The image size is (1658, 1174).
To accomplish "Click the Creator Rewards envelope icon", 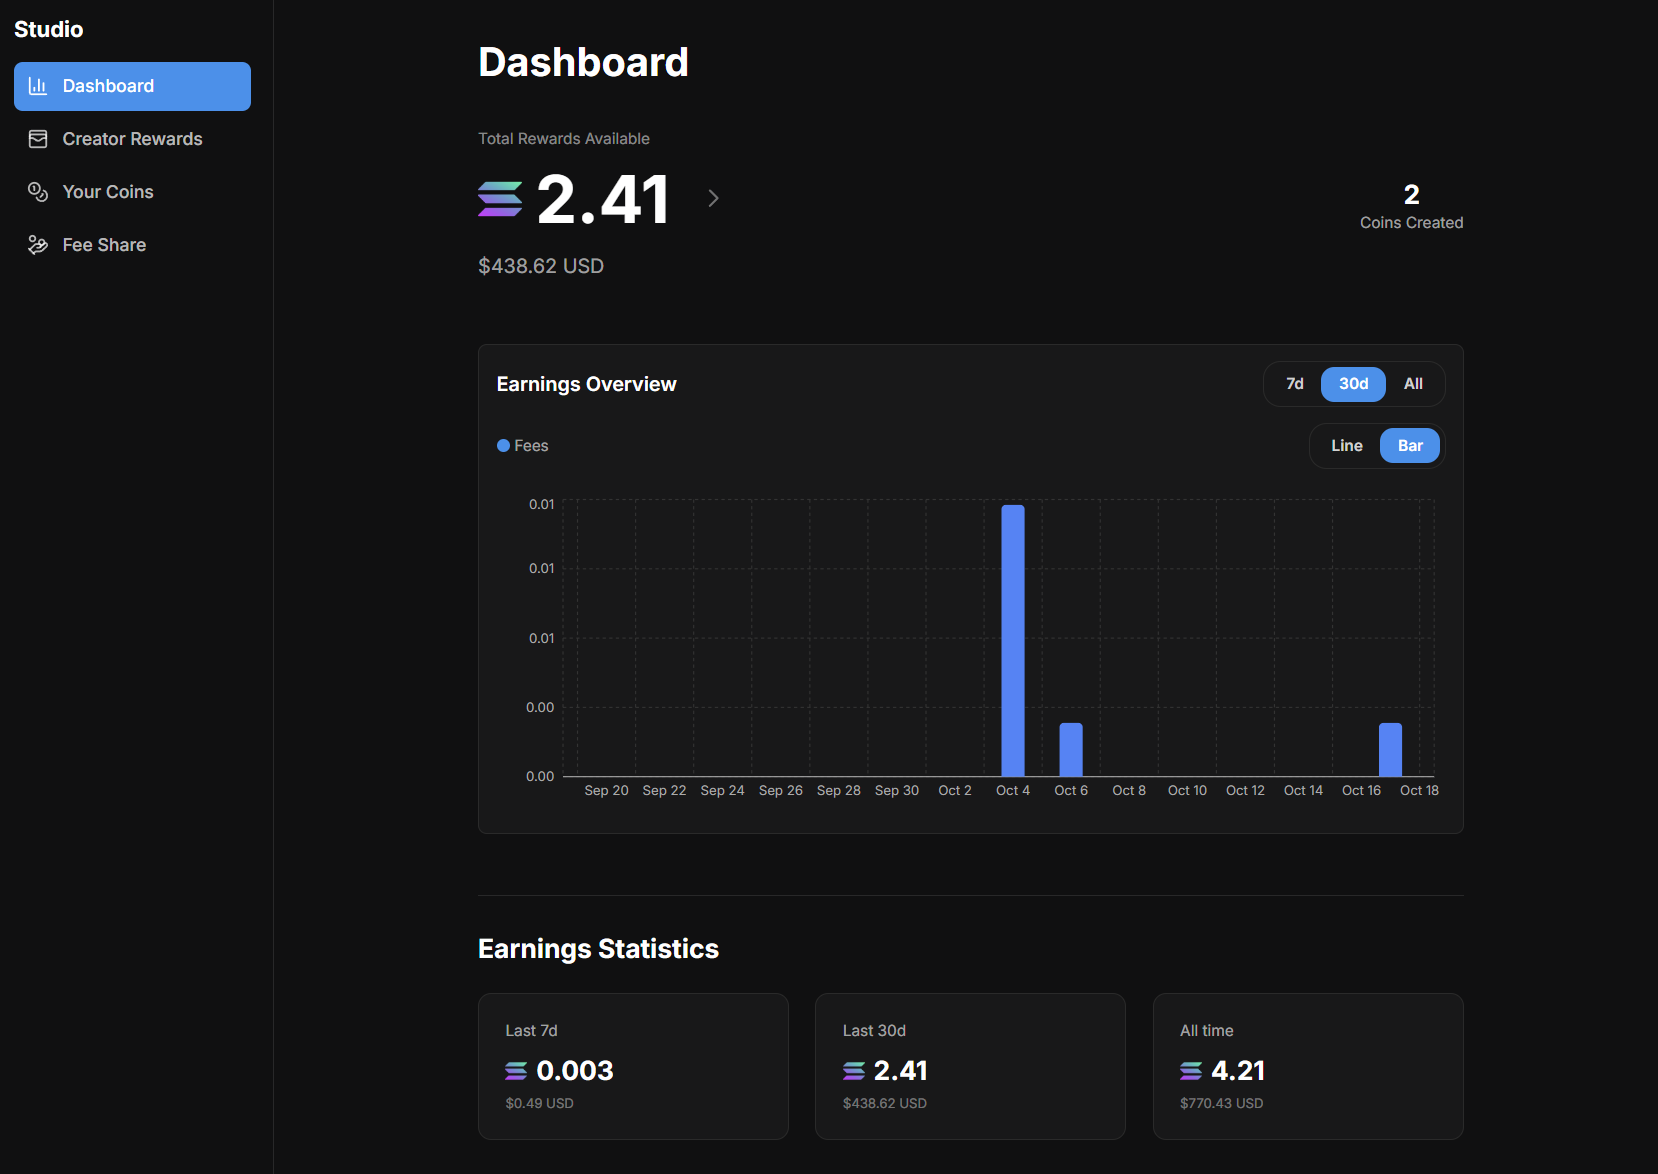I will 38,139.
